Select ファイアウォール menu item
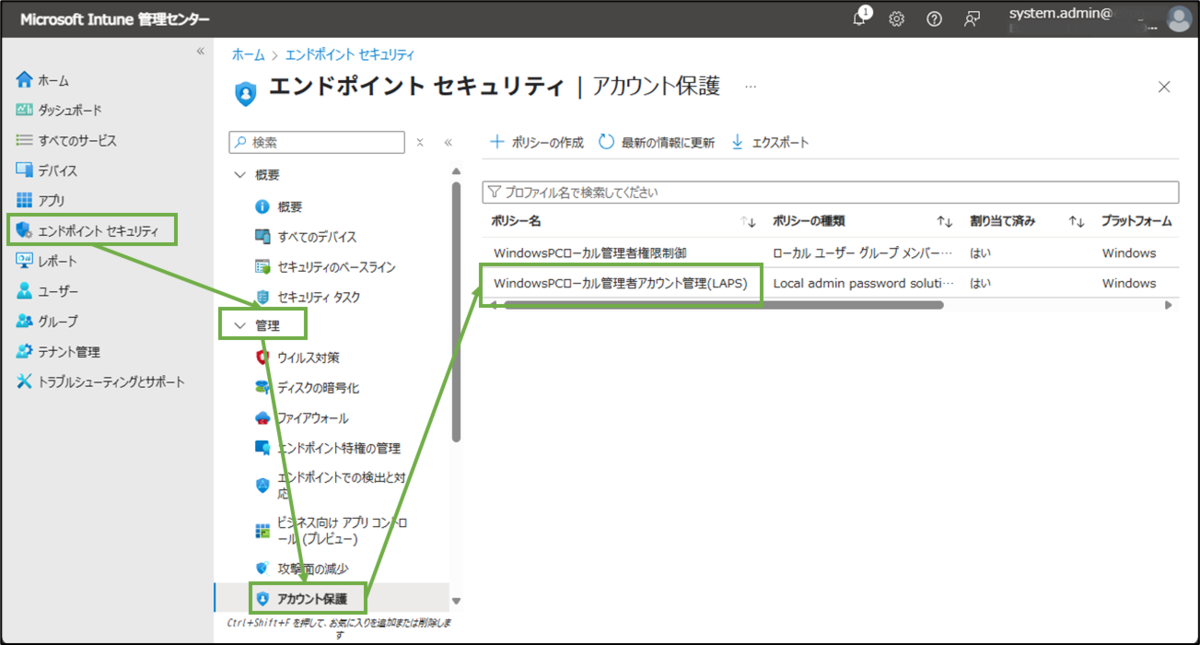Viewport: 1200px width, 645px height. 313,418
